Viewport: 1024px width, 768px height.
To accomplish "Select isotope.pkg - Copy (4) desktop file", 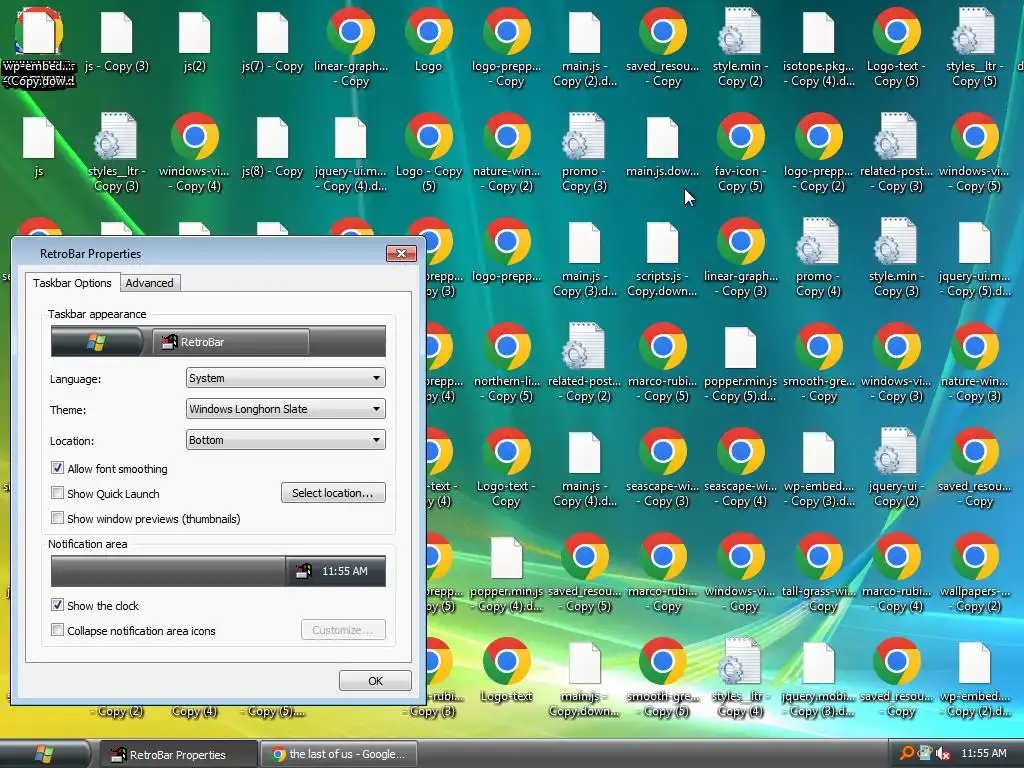I will click(x=818, y=47).
